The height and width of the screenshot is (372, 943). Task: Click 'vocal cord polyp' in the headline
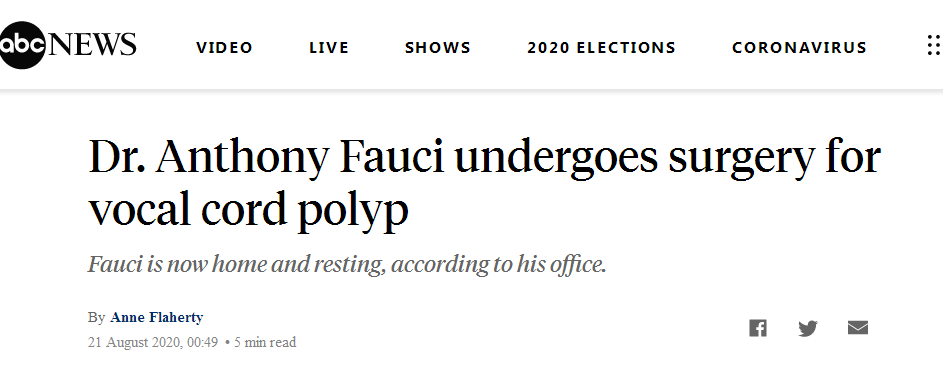[248, 210]
